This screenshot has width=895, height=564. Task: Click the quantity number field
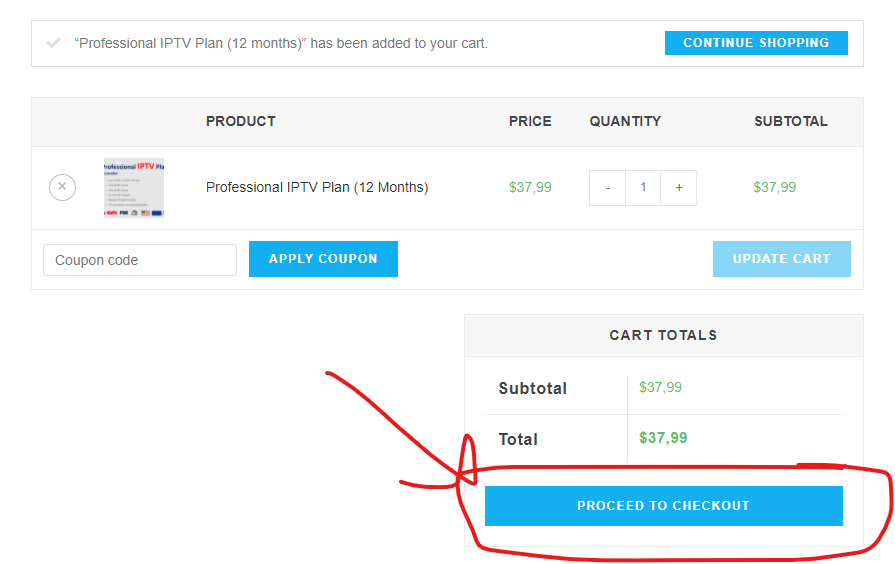click(x=643, y=188)
